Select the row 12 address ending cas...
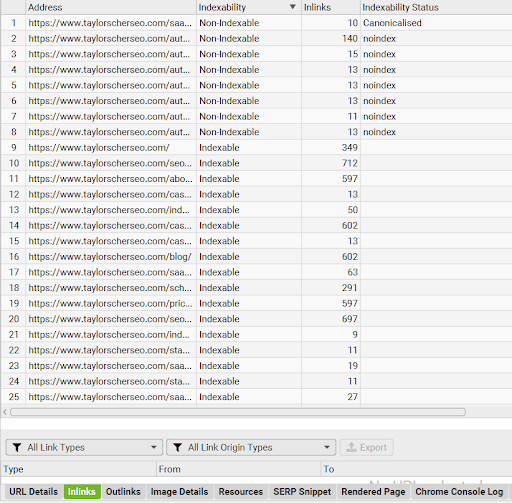This screenshot has height=503, width=512. click(x=110, y=194)
